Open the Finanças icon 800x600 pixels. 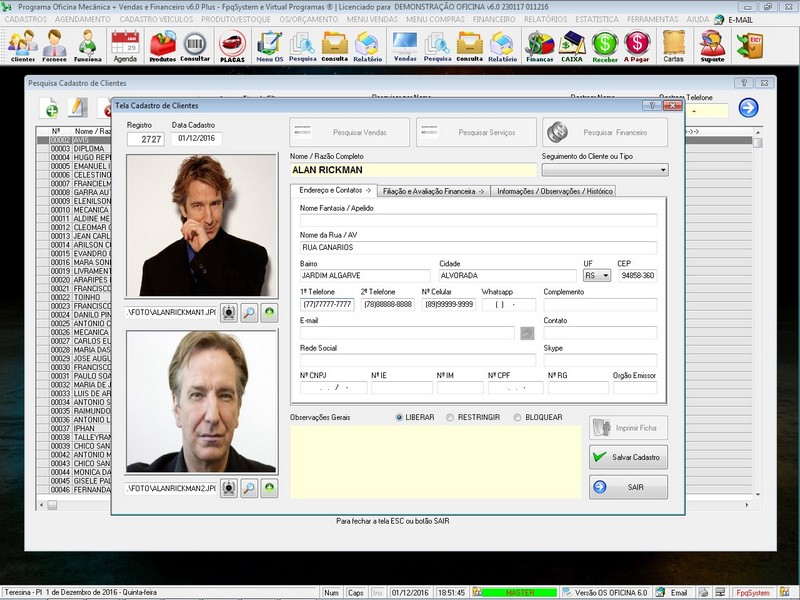click(540, 46)
